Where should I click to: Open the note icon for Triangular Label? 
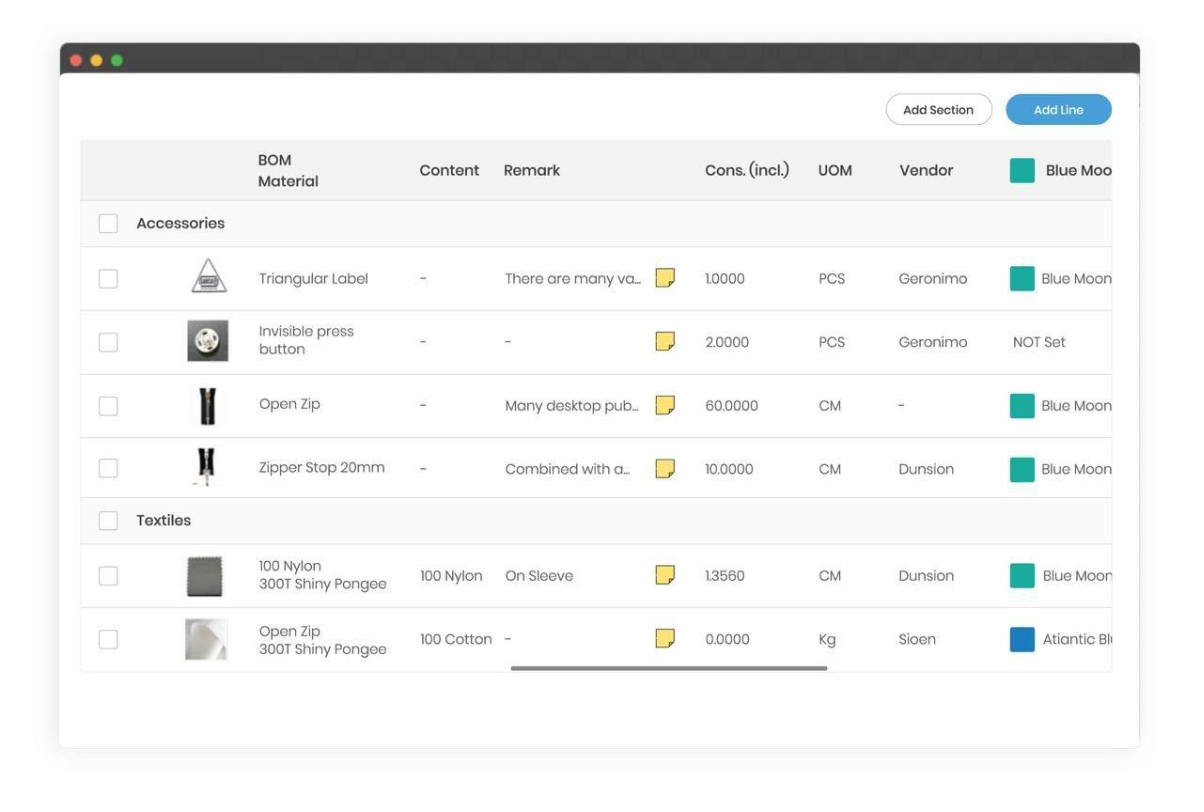(x=665, y=278)
